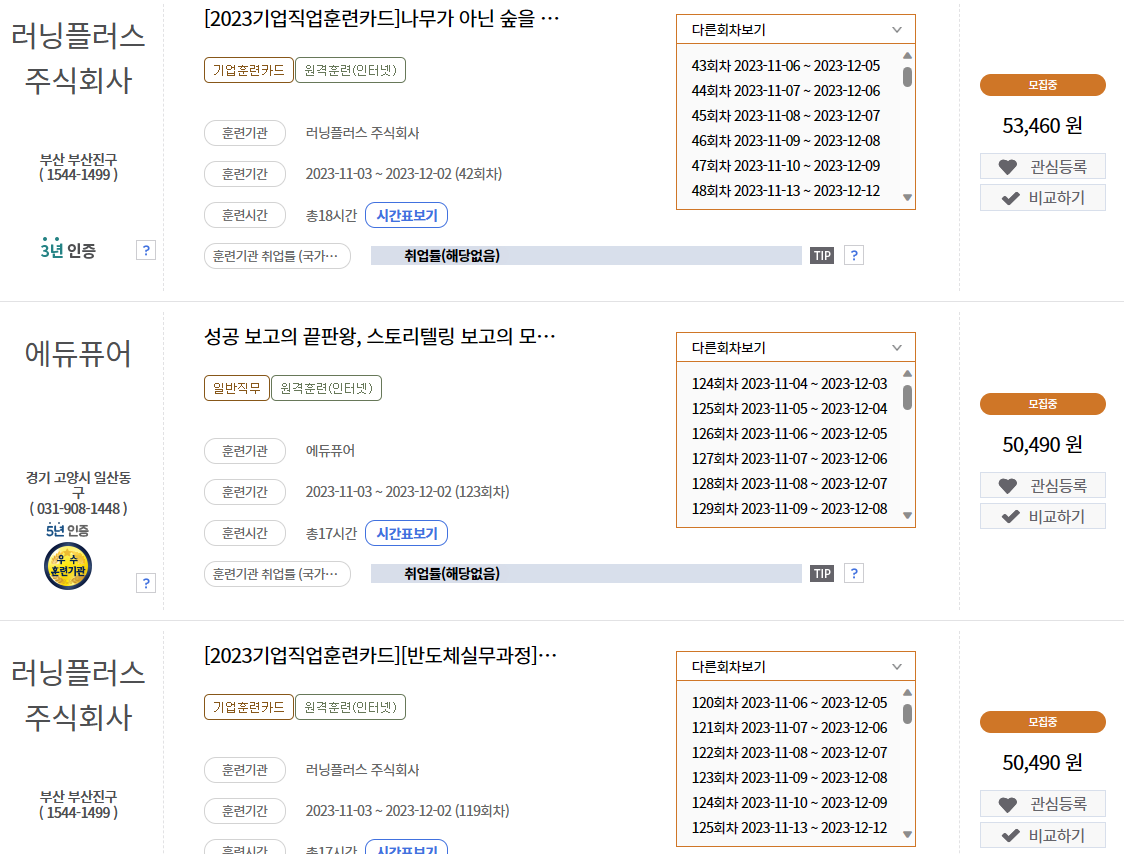Open the 다른회차보기 dropdown for the first course

tap(795, 29)
